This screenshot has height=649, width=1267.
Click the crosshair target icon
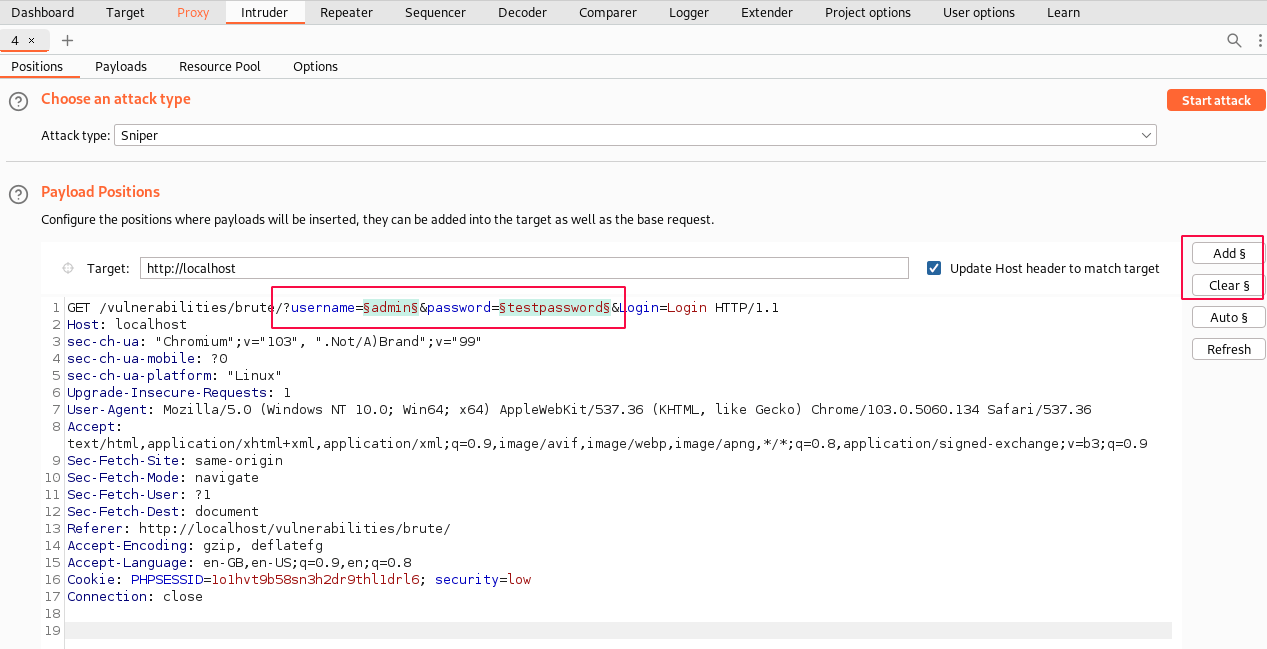point(68,268)
